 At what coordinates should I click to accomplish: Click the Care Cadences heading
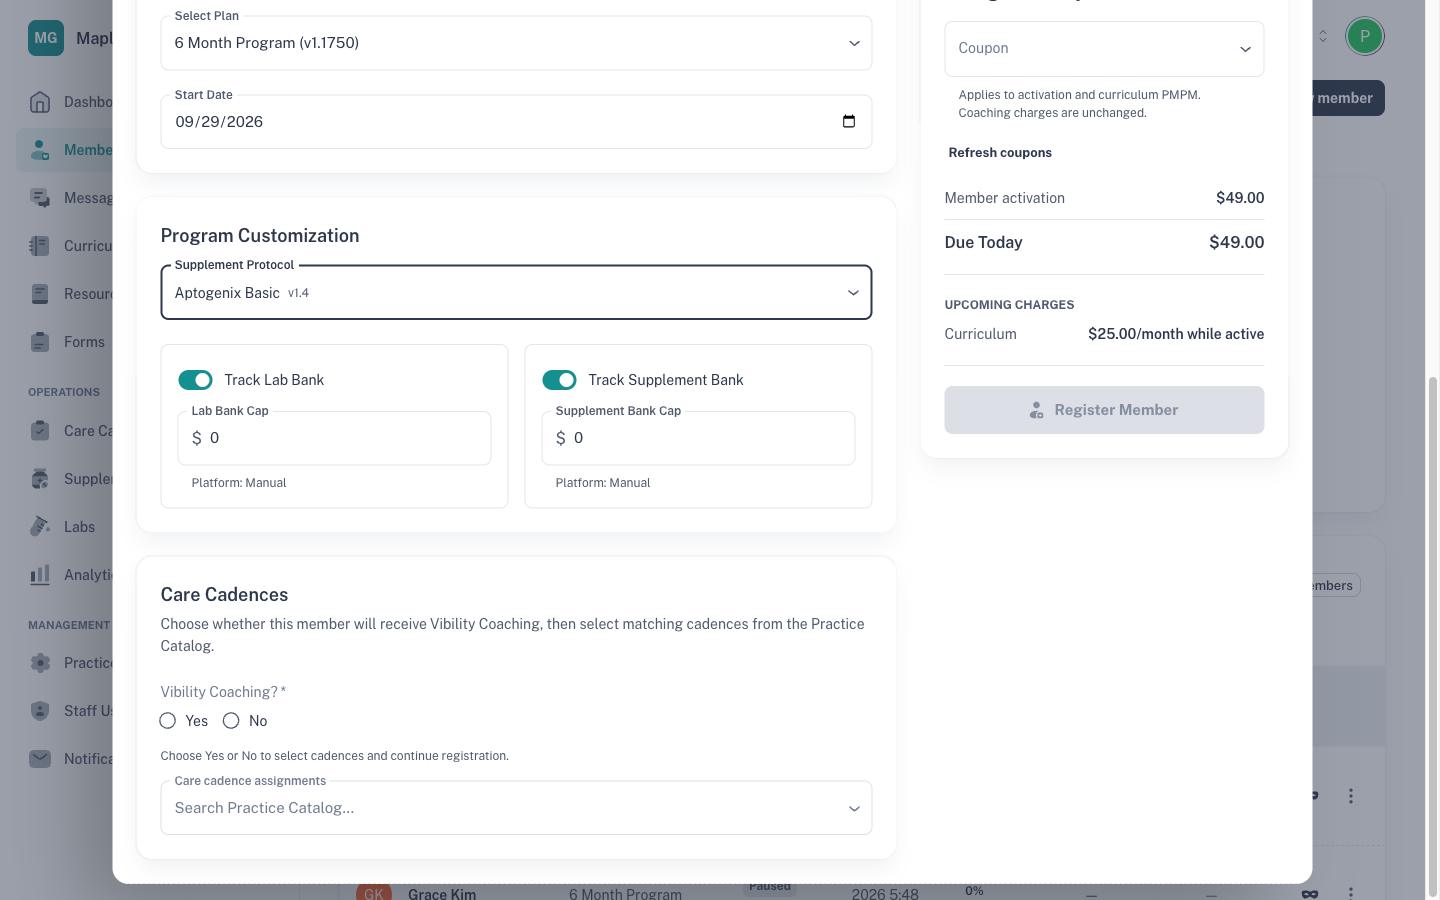(x=224, y=595)
